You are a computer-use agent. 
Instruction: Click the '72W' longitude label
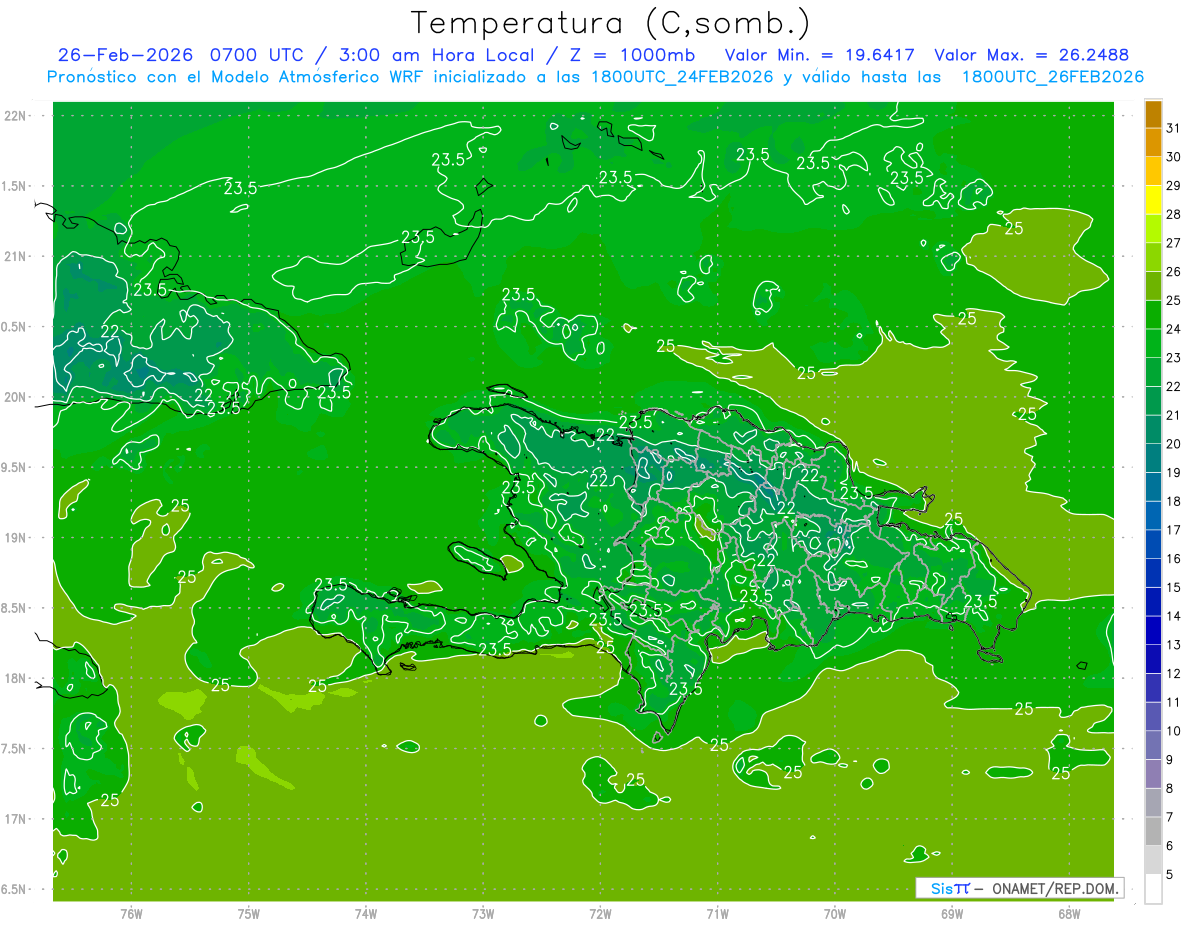click(x=600, y=914)
